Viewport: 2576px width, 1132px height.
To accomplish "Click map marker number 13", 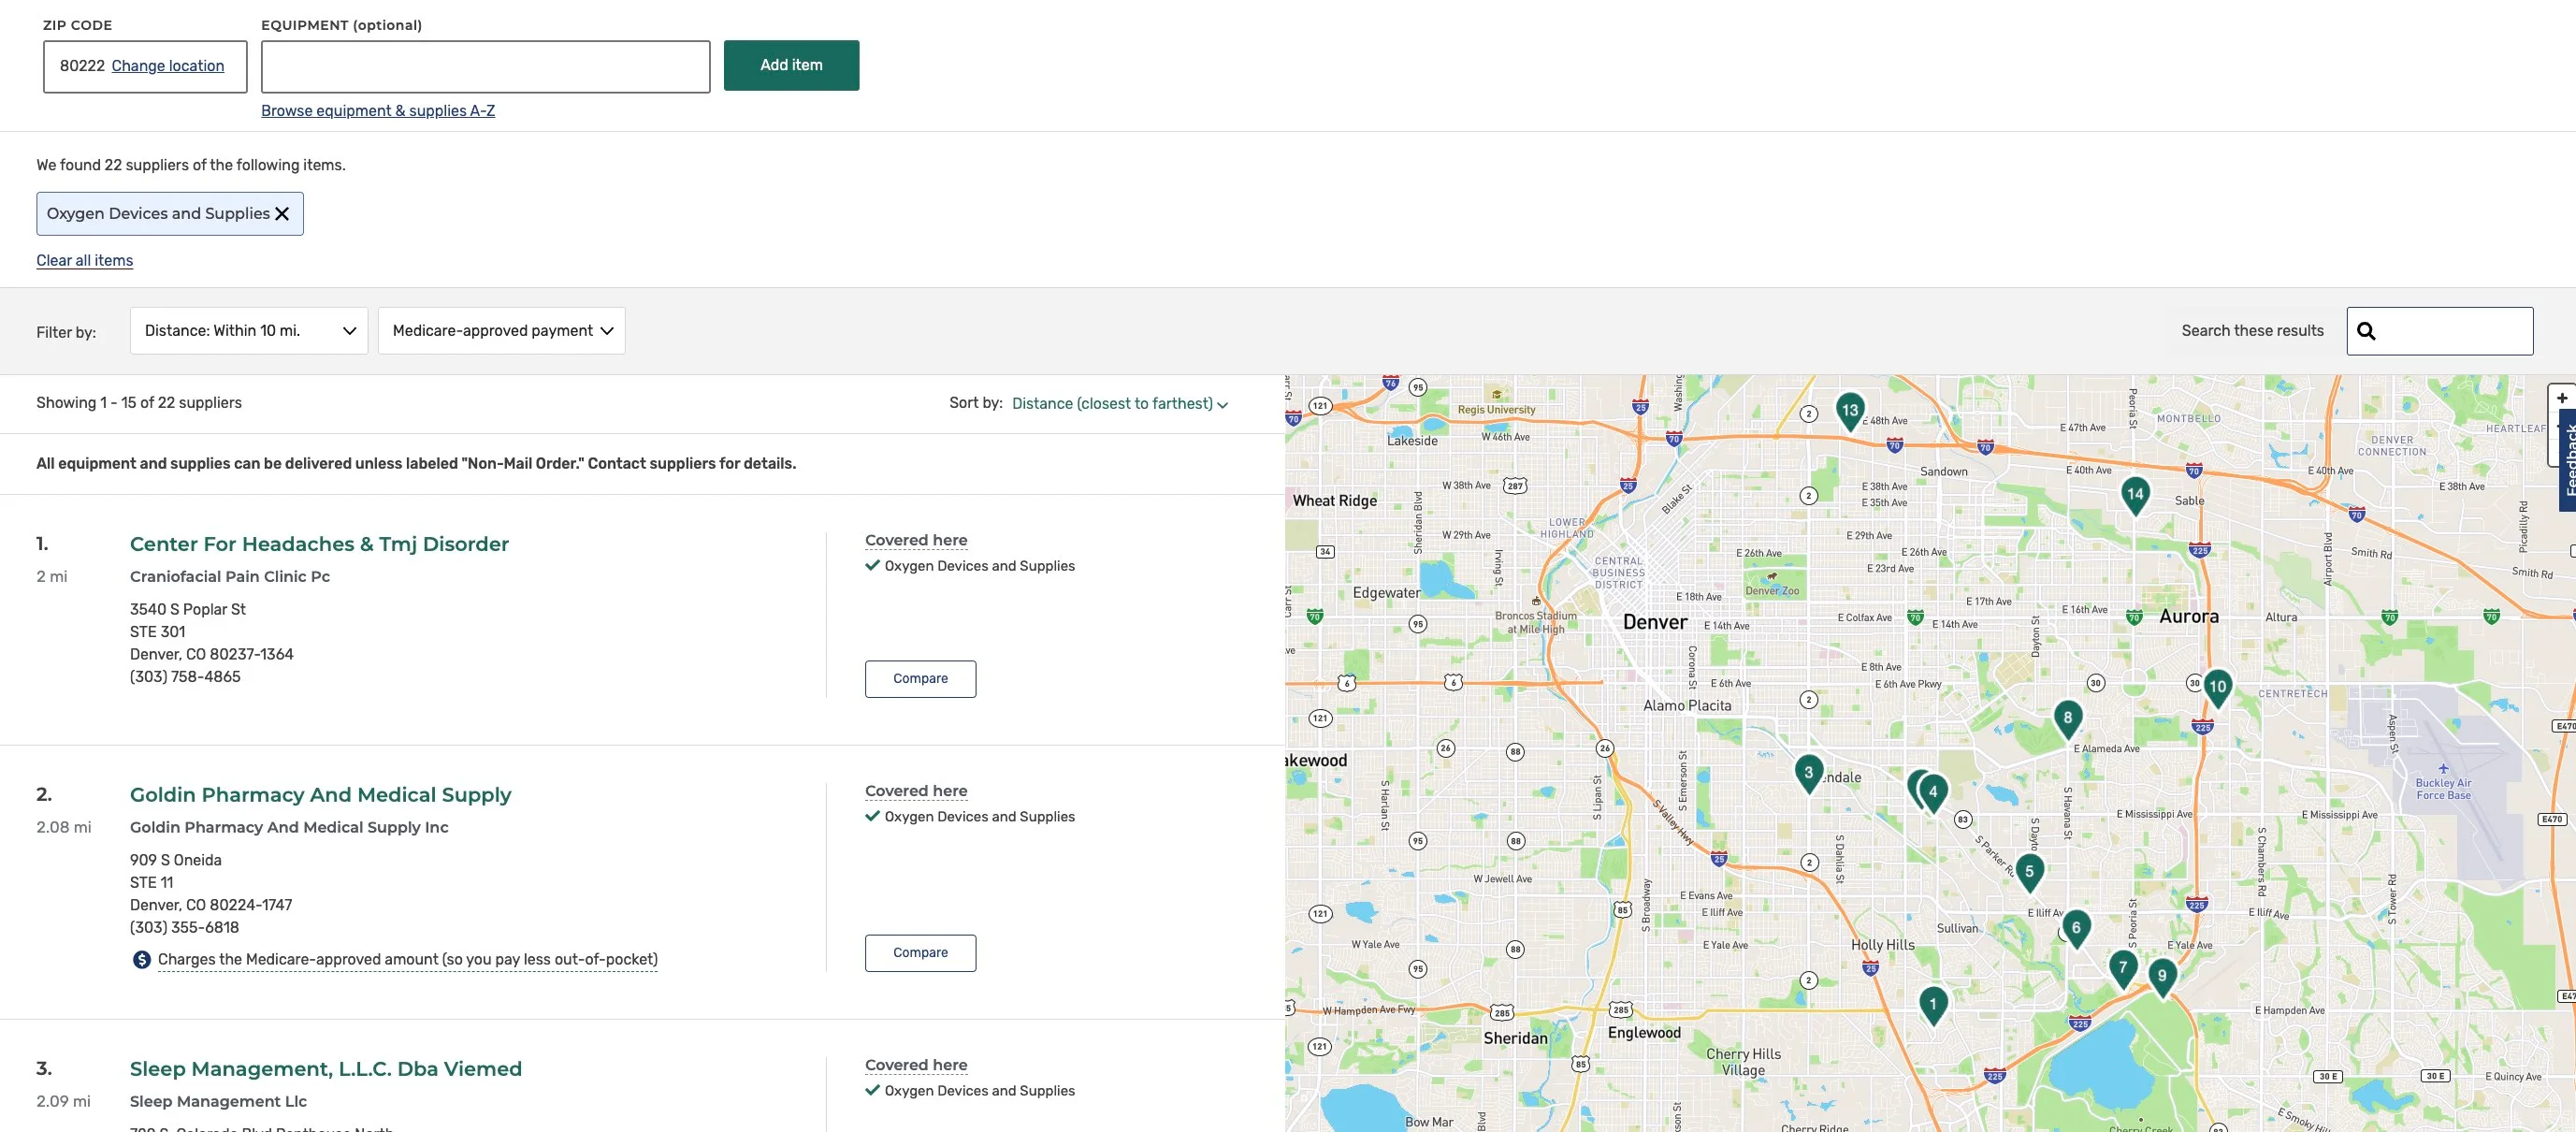I will tap(1850, 411).
